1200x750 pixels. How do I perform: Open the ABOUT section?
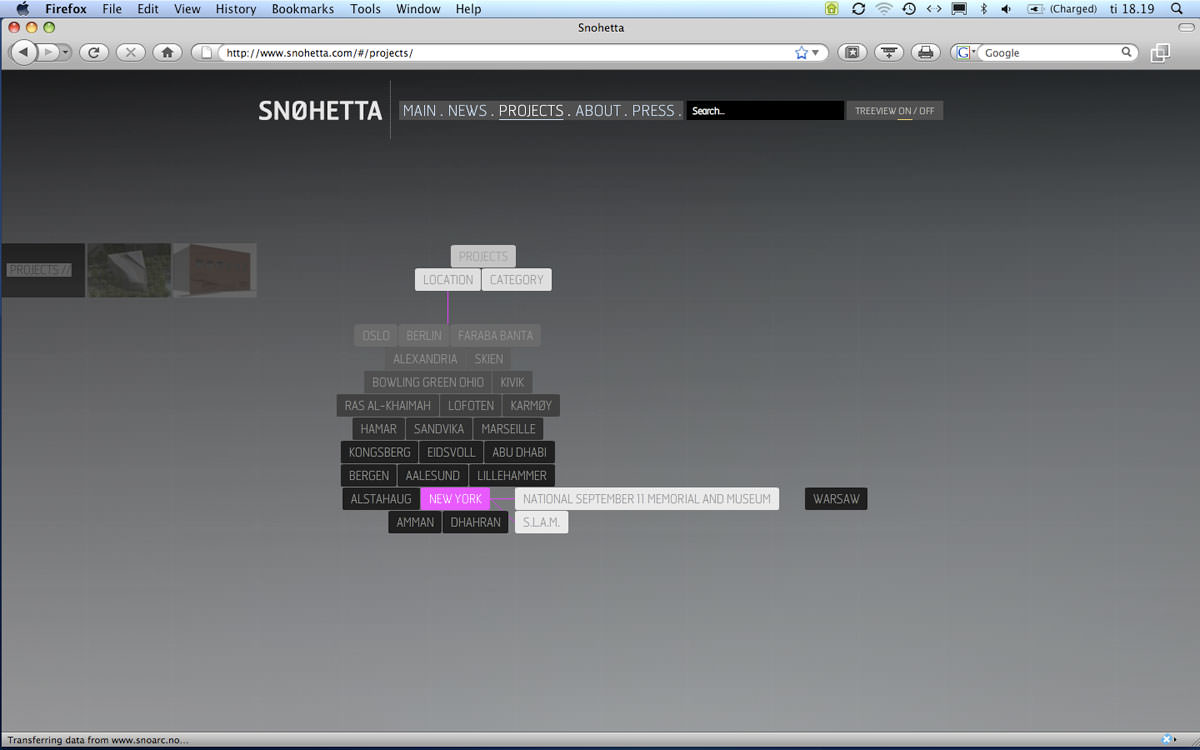pos(598,111)
